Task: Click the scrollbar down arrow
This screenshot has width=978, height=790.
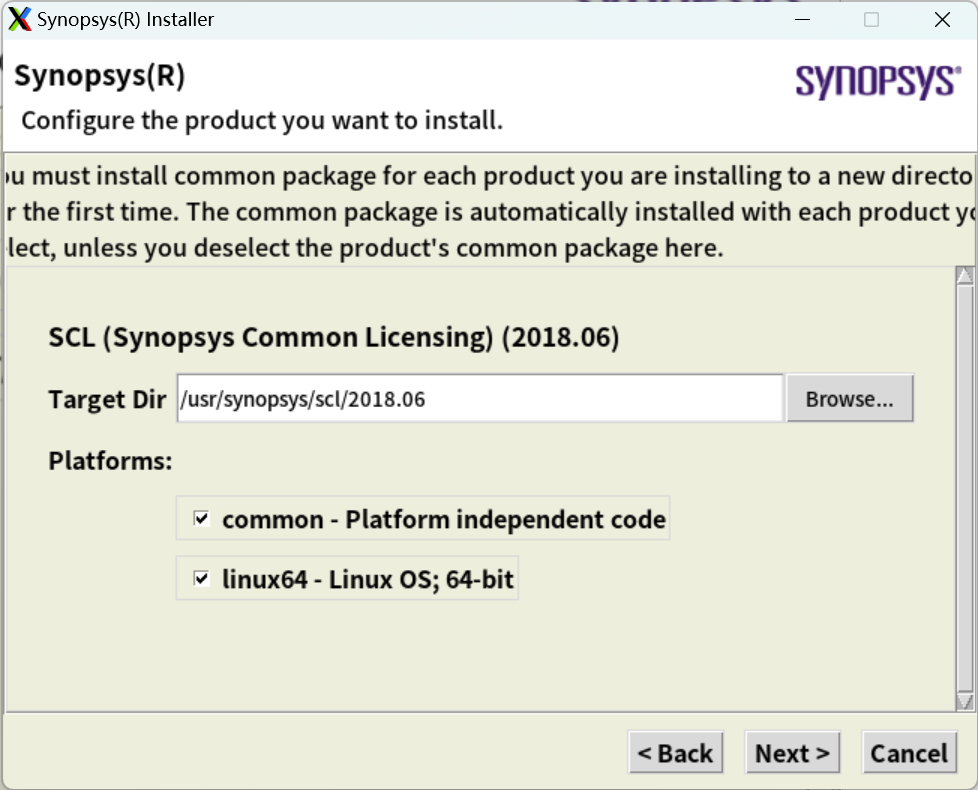Action: [965, 701]
